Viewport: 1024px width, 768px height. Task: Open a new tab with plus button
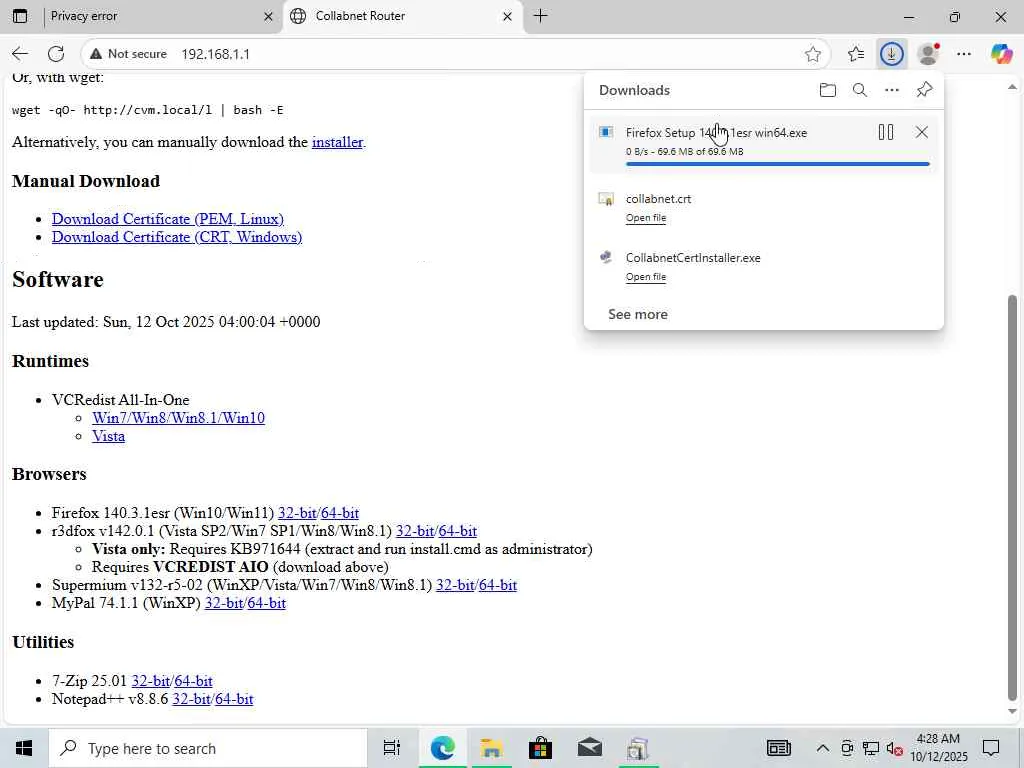coord(541,16)
